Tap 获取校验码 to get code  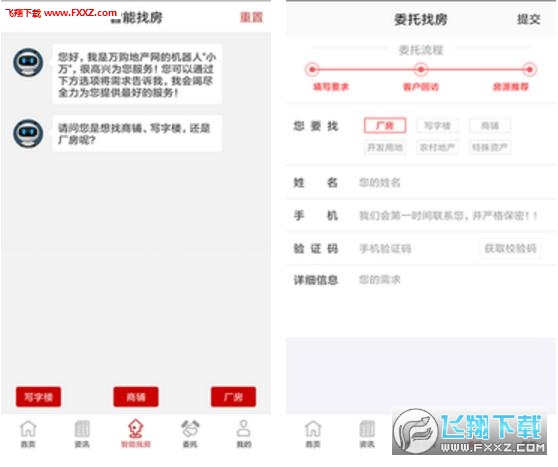(511, 248)
